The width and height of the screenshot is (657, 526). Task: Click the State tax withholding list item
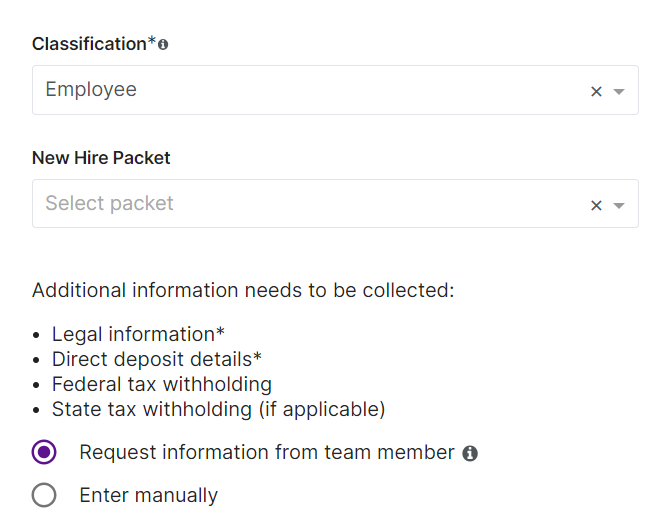click(218, 409)
